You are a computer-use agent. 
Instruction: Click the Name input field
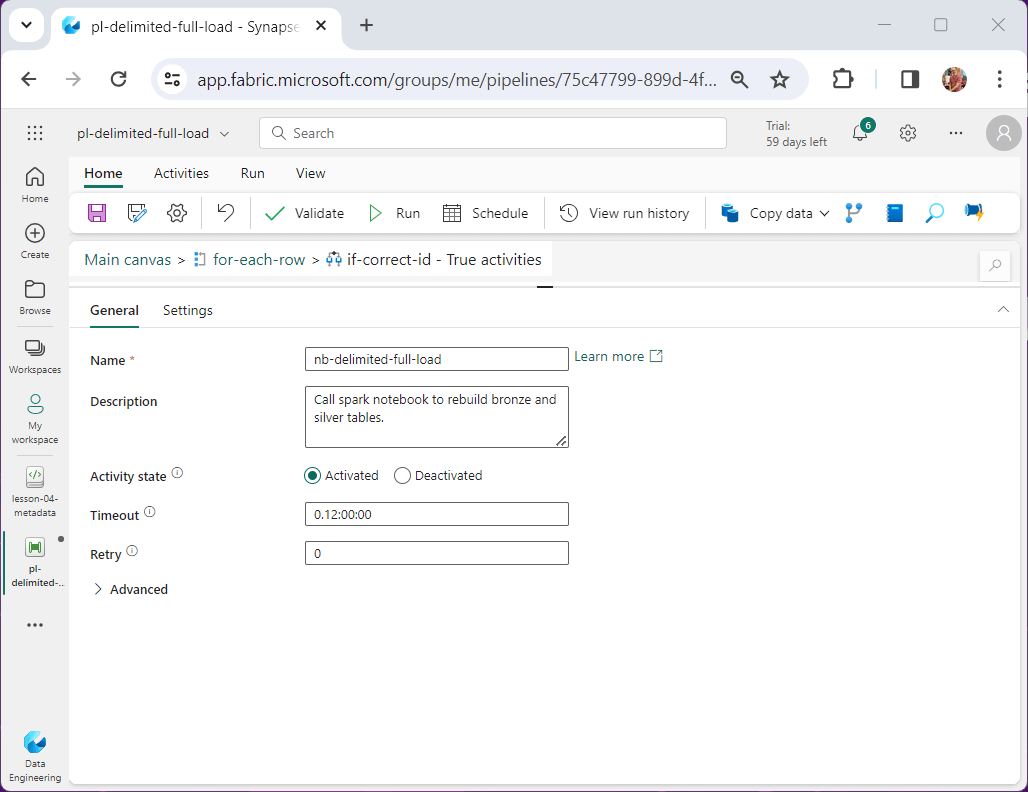pos(437,359)
